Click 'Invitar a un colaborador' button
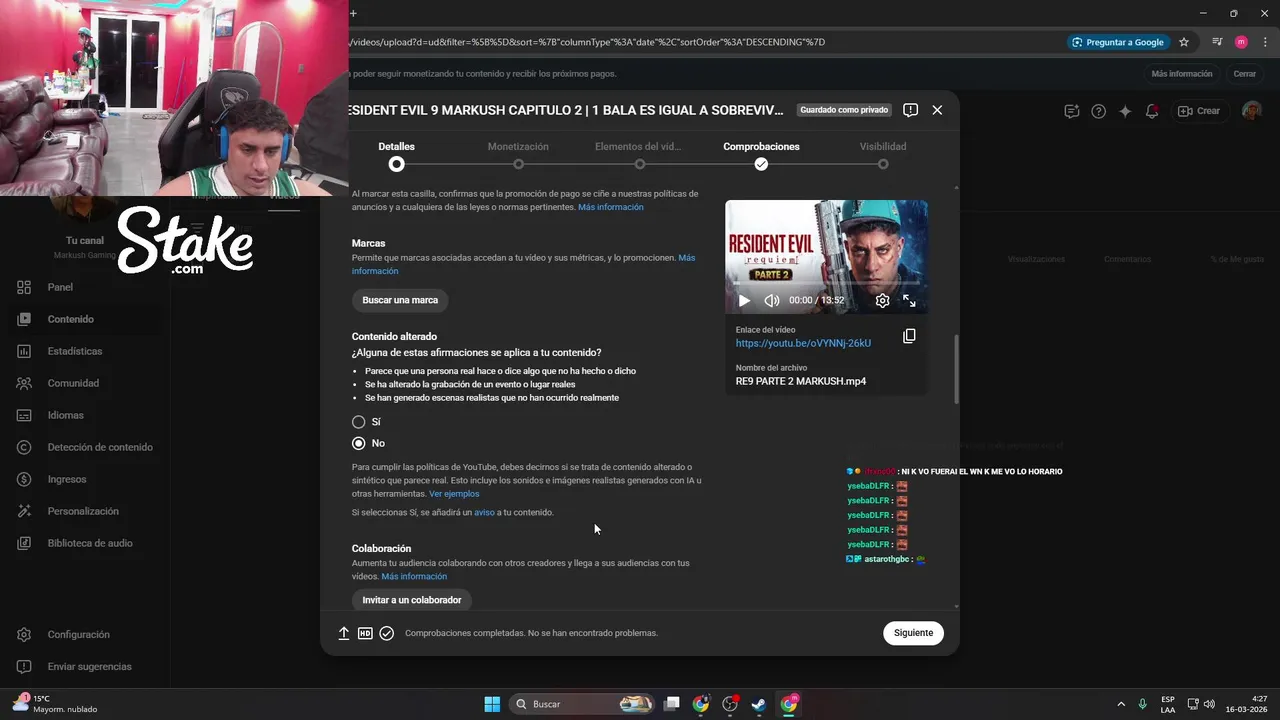1280x720 pixels. tap(412, 600)
